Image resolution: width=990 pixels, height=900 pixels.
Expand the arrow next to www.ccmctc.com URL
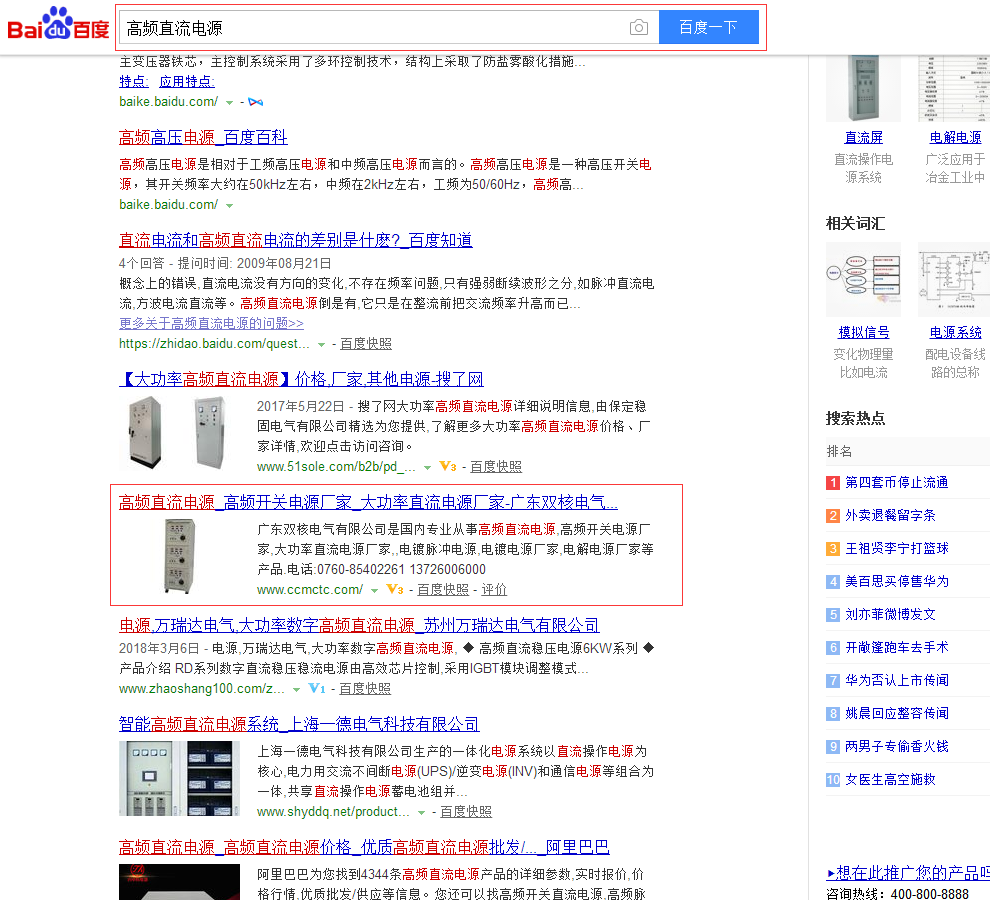click(x=375, y=590)
